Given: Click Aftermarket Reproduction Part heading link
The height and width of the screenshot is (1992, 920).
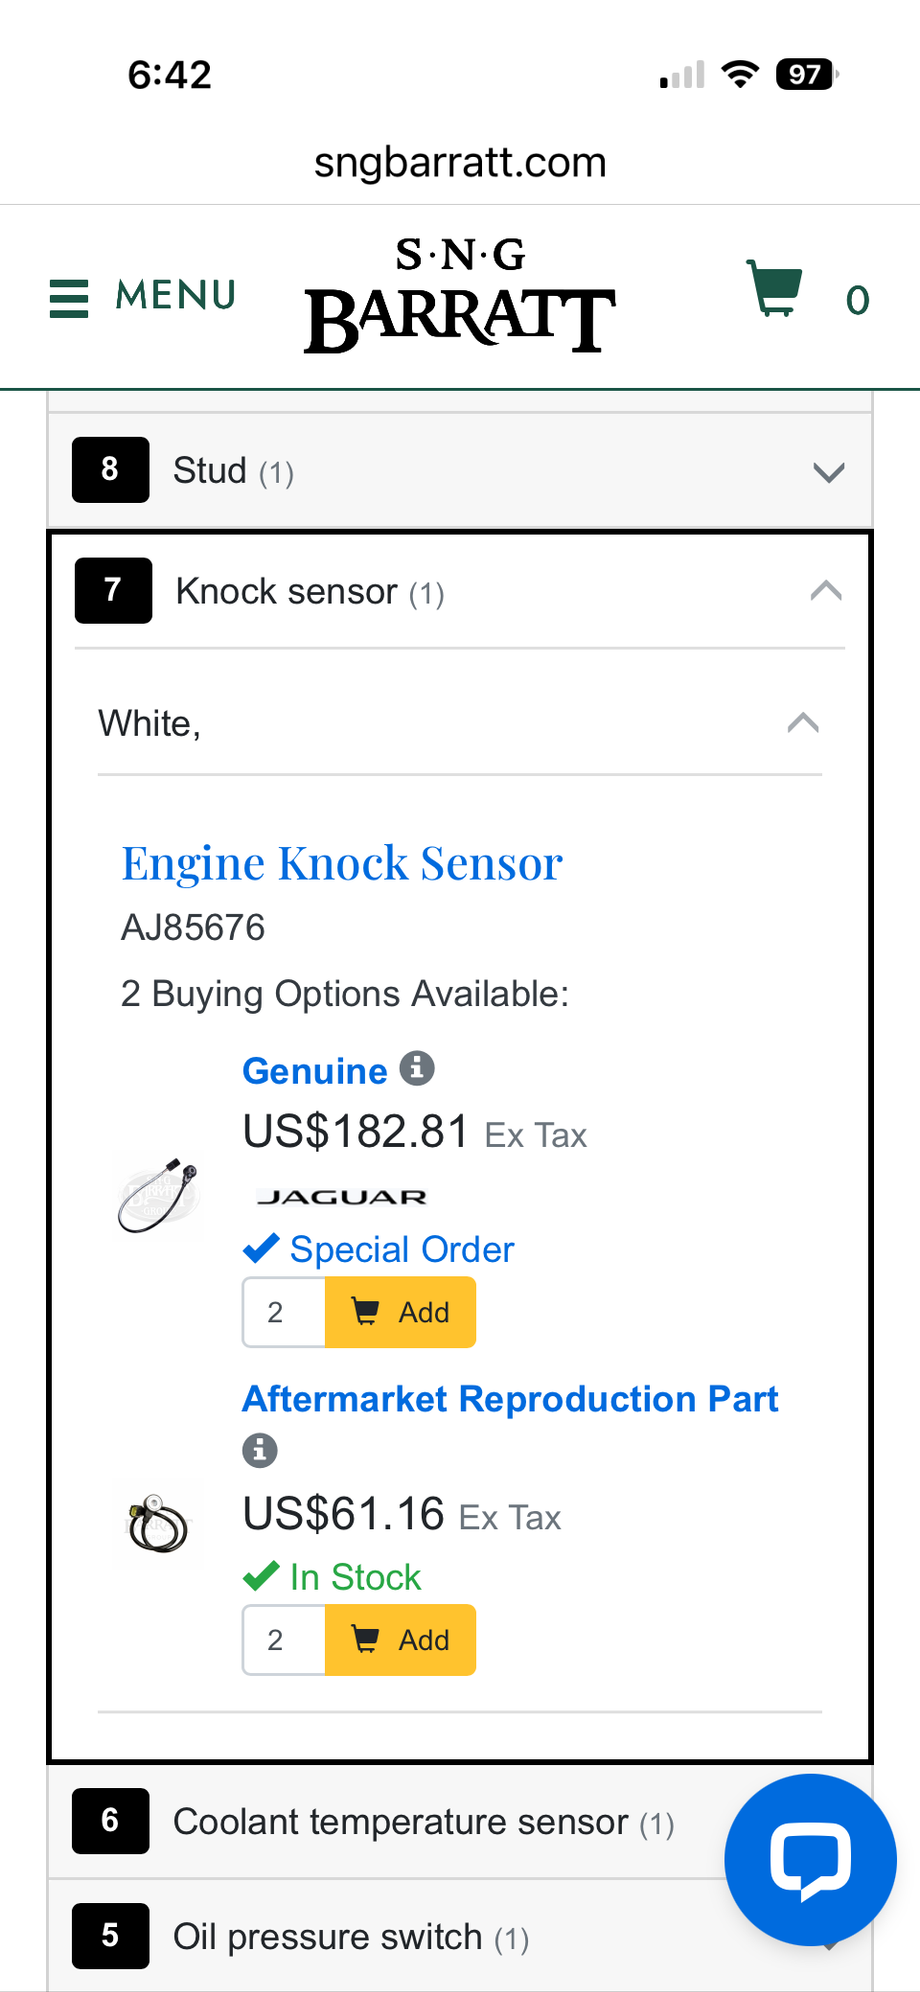Looking at the screenshot, I should pos(510,1399).
